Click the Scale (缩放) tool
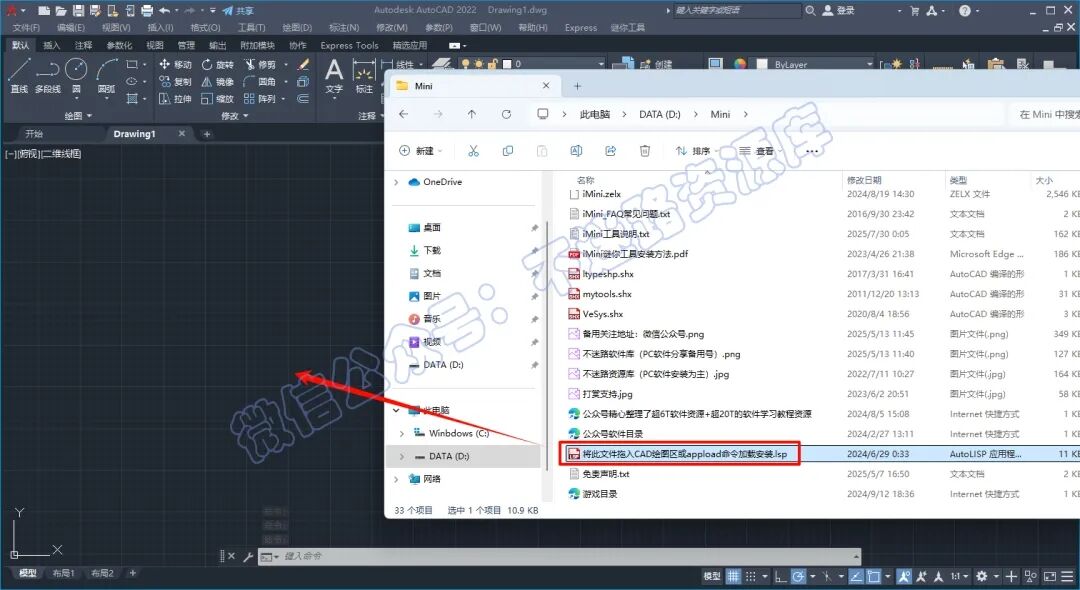The image size is (1080, 590). [x=218, y=98]
